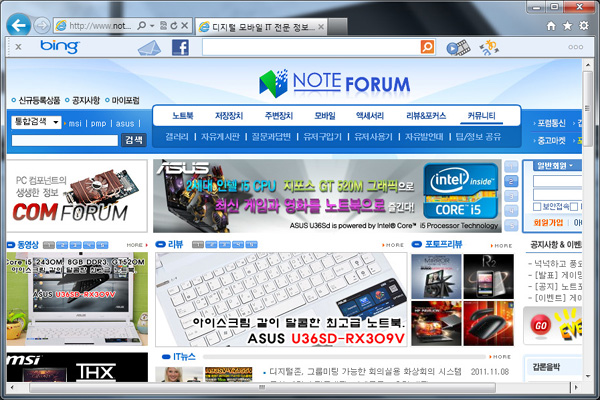Open 디지털존 화상회의 시스템 news headline
The height and width of the screenshot is (400, 600).
(365, 372)
